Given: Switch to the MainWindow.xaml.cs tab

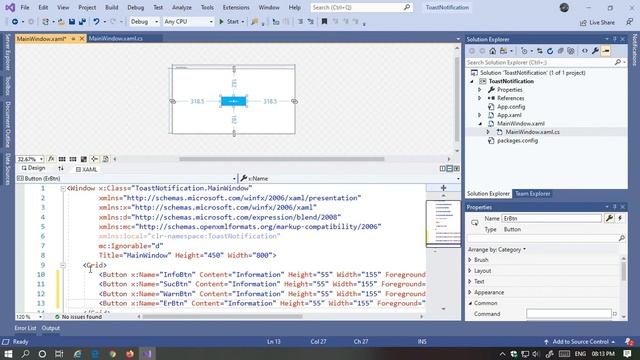Looking at the screenshot, I should click(x=116, y=38).
